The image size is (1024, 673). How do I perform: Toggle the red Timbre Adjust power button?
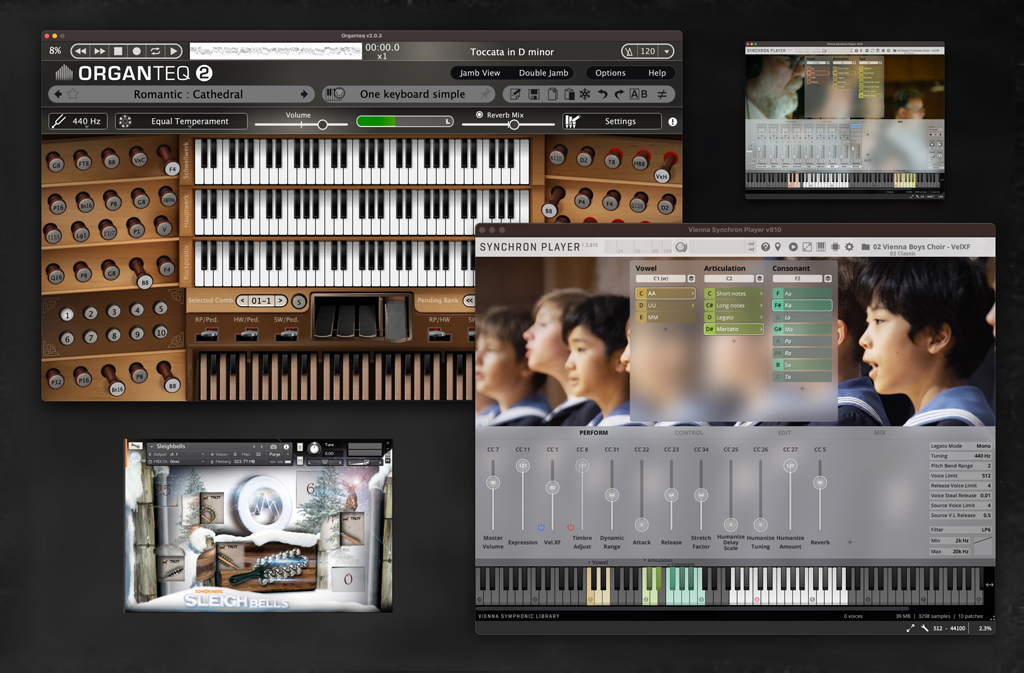point(570,527)
